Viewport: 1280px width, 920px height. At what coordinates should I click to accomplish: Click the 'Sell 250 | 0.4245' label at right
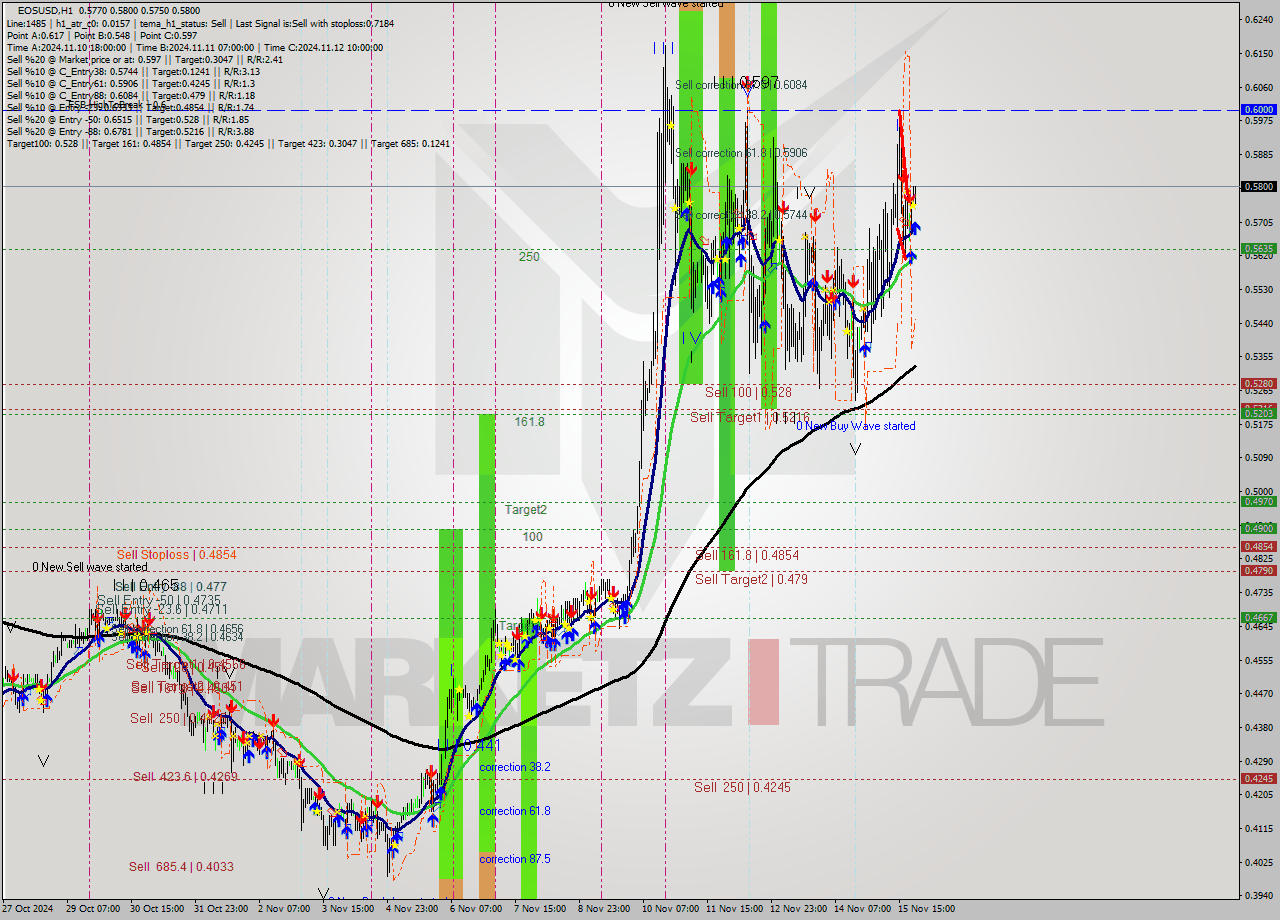[742, 787]
